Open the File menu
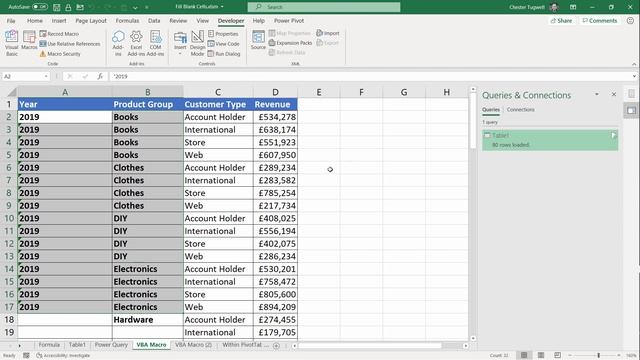The image size is (640, 360). pos(11,20)
